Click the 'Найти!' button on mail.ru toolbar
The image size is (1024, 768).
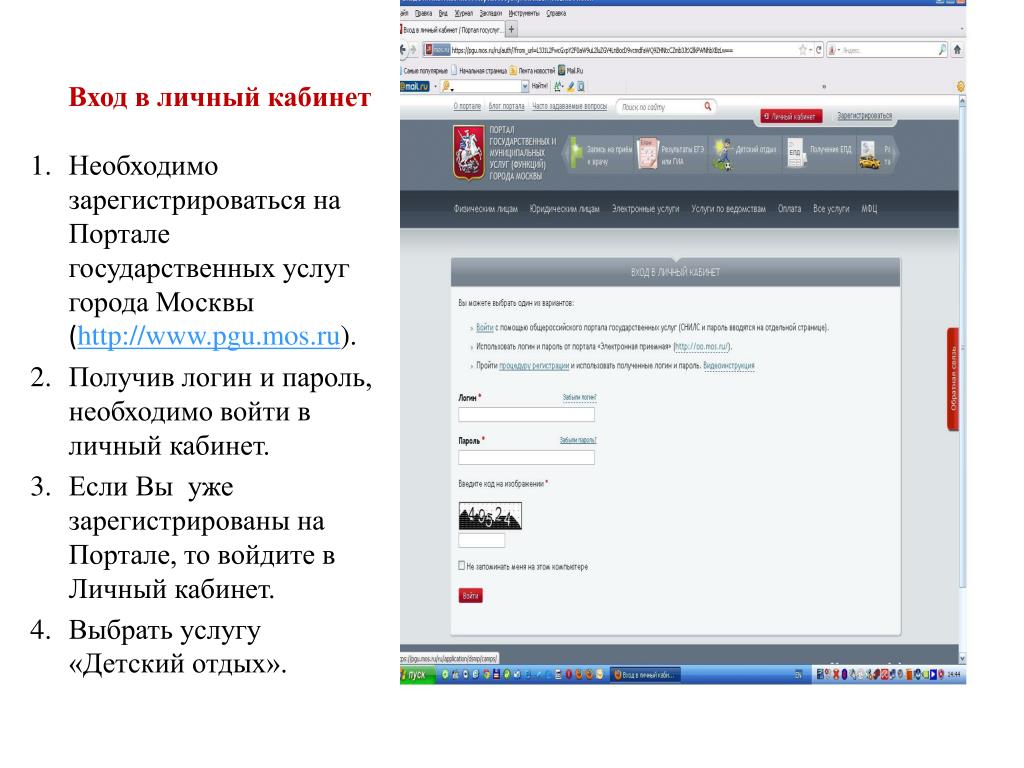tap(539, 86)
